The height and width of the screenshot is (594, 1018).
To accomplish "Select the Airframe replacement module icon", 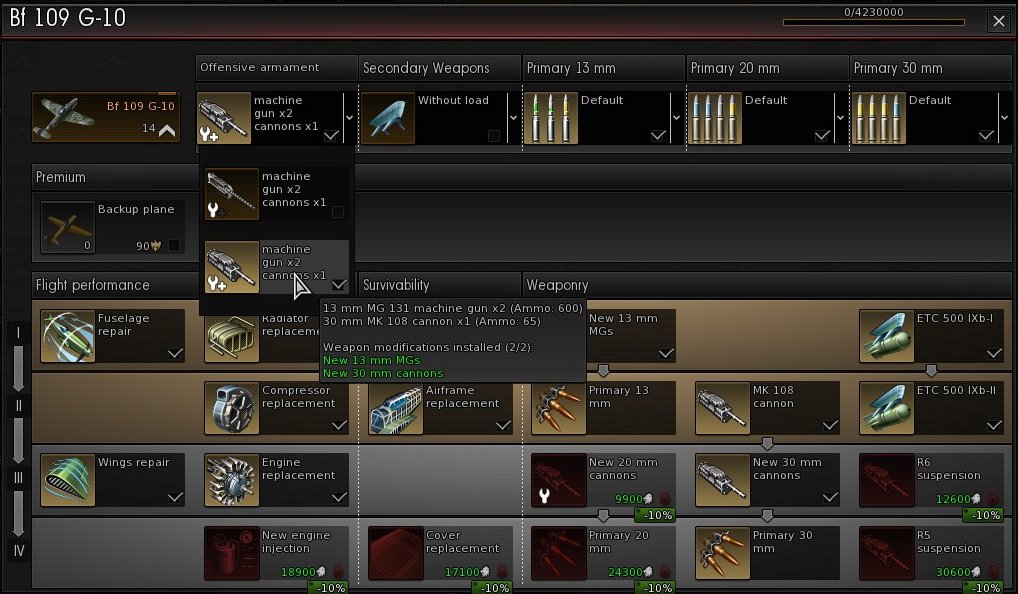I will pyautogui.click(x=395, y=408).
